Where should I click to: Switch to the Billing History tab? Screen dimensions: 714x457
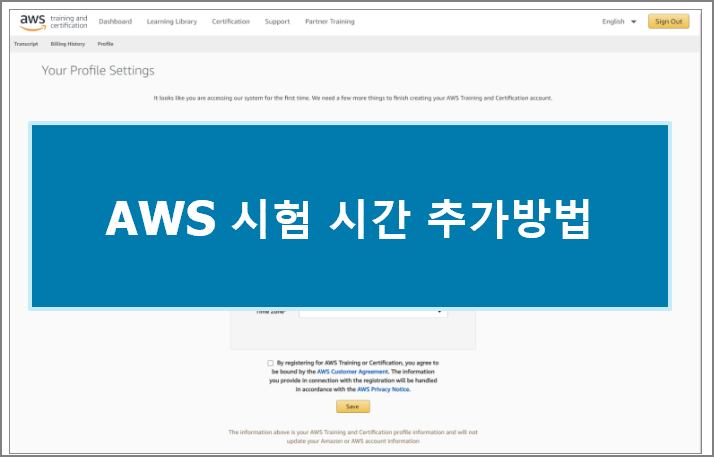coord(68,44)
